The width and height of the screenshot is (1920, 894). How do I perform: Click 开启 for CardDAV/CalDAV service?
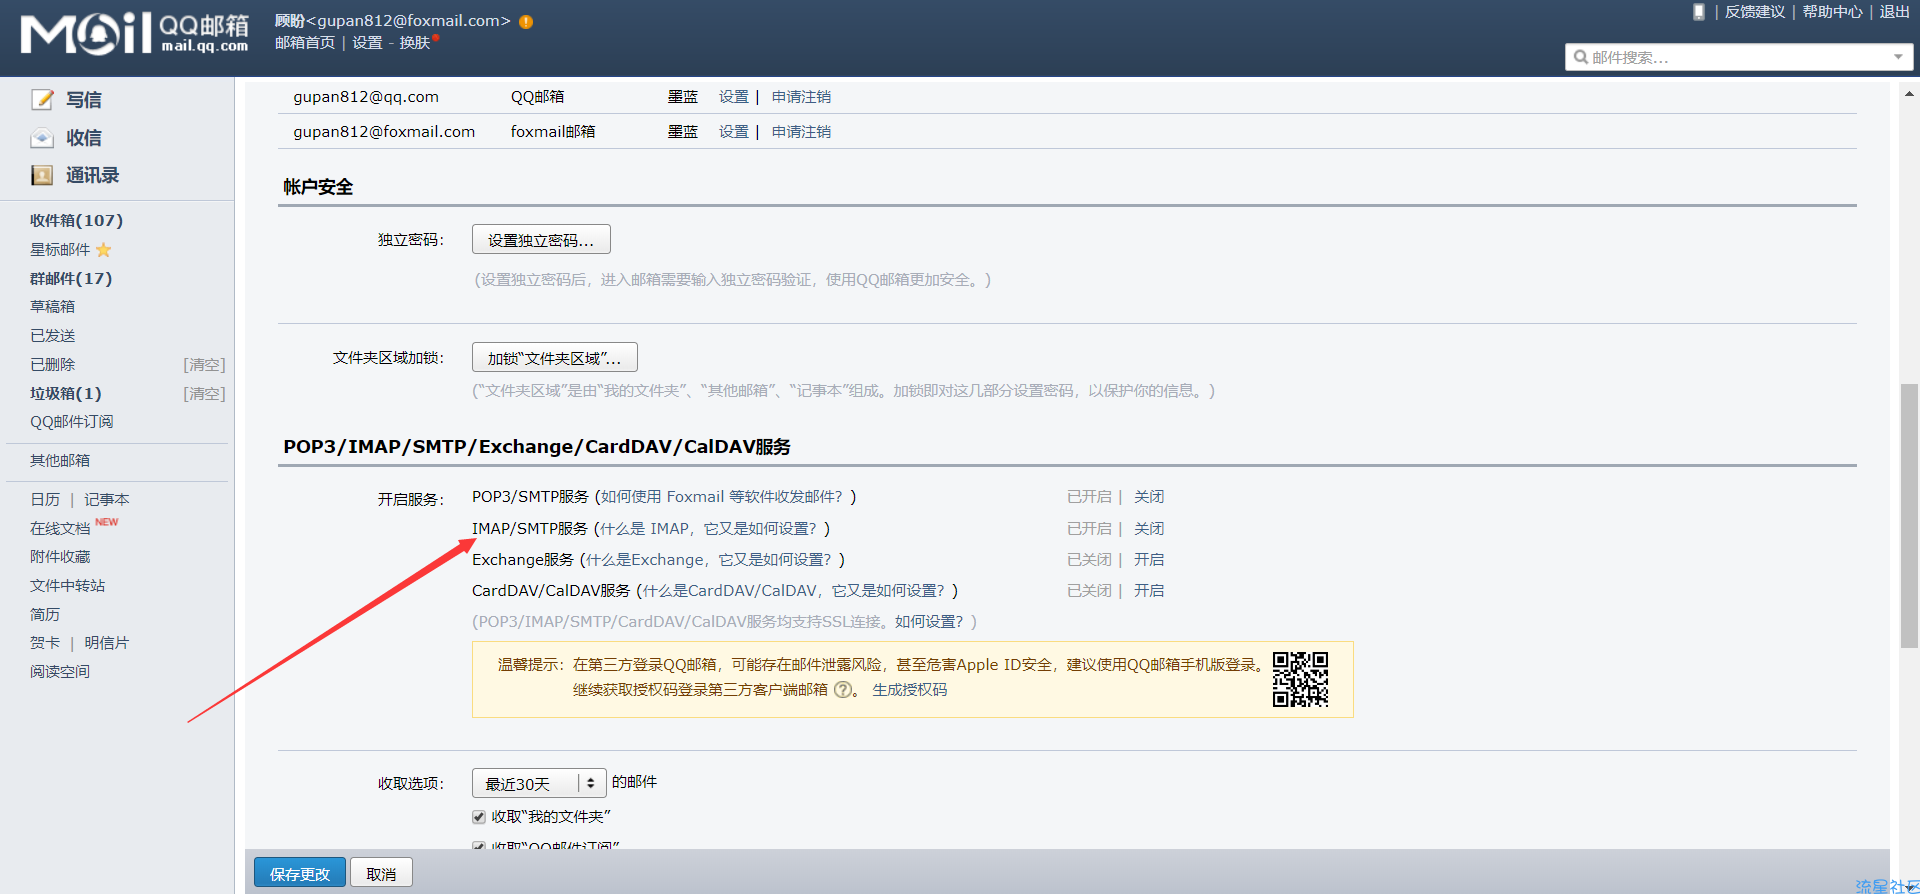tap(1149, 591)
